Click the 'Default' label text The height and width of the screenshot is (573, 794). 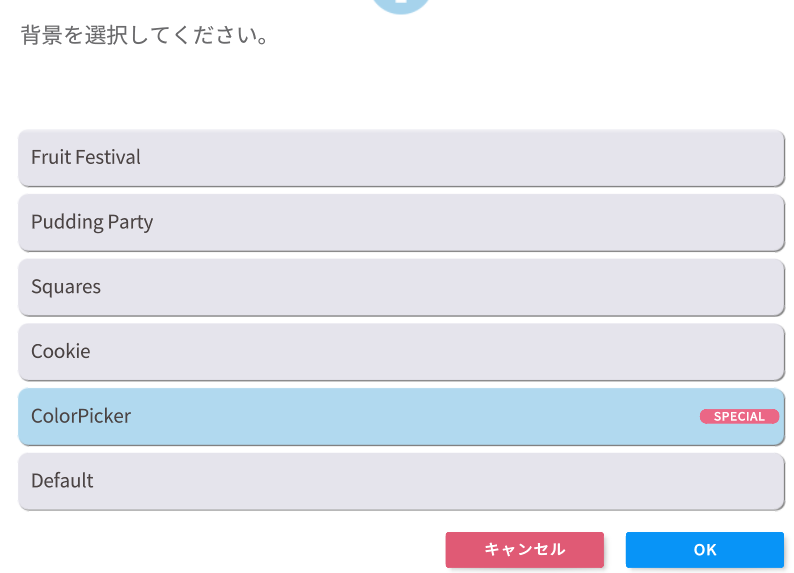tap(62, 481)
